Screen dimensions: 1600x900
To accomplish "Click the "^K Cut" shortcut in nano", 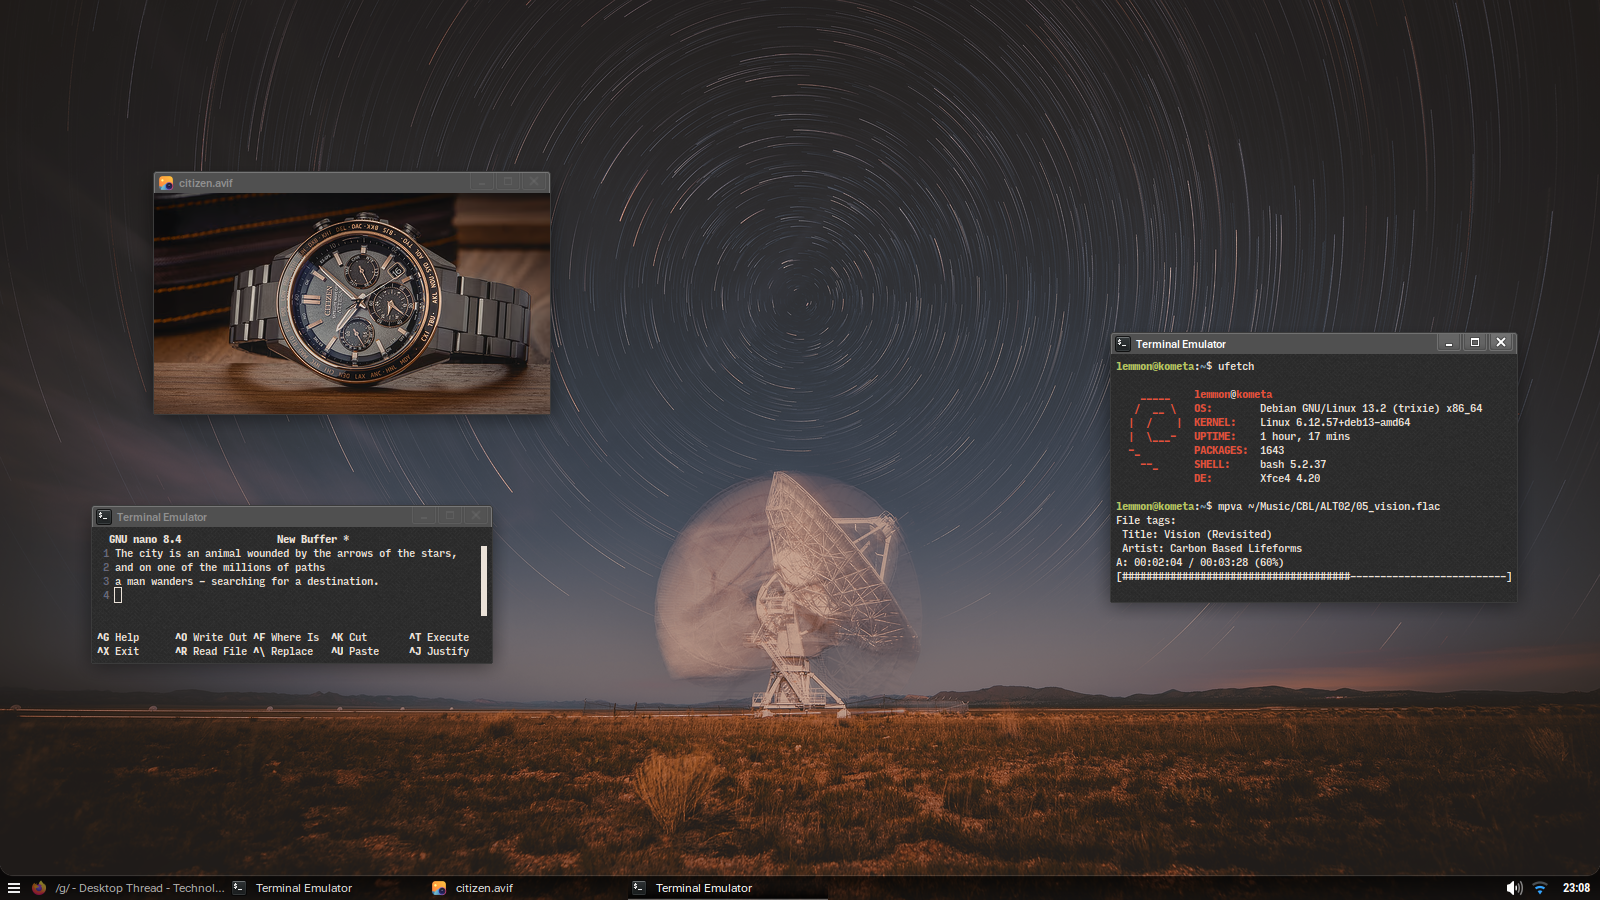I will (349, 637).
